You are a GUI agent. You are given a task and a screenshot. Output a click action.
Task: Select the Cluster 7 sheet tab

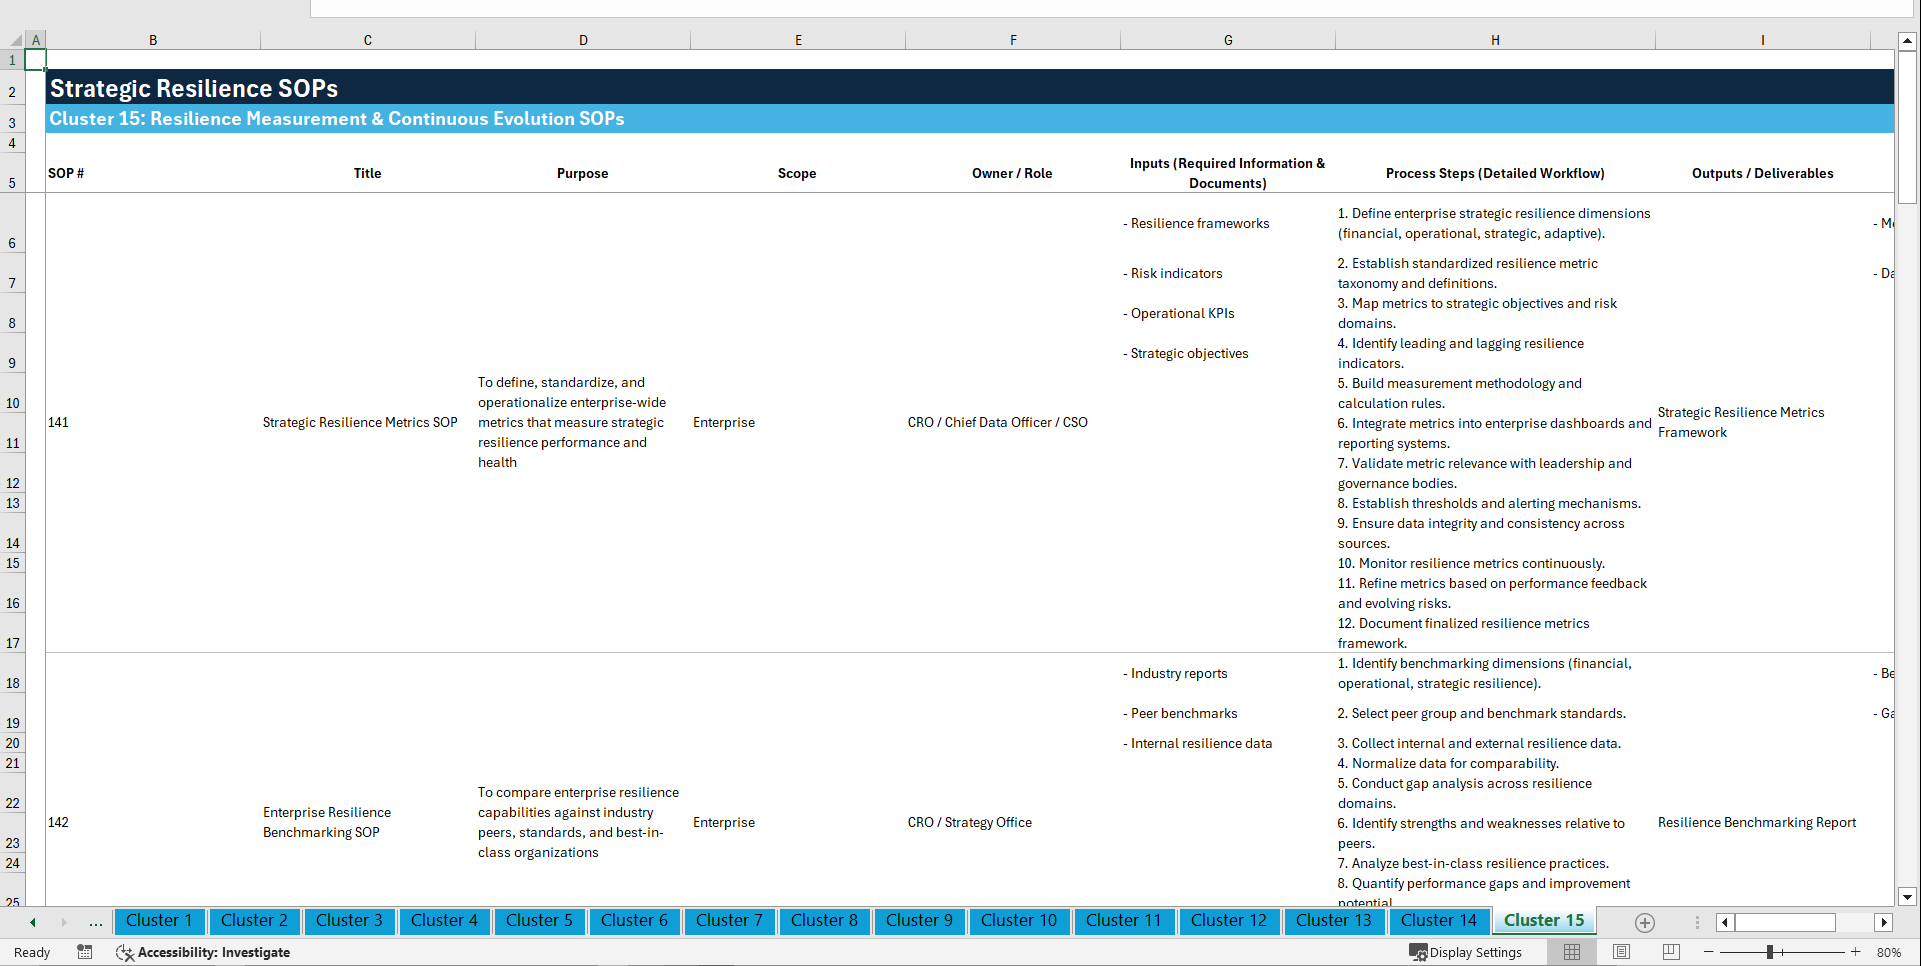click(729, 921)
